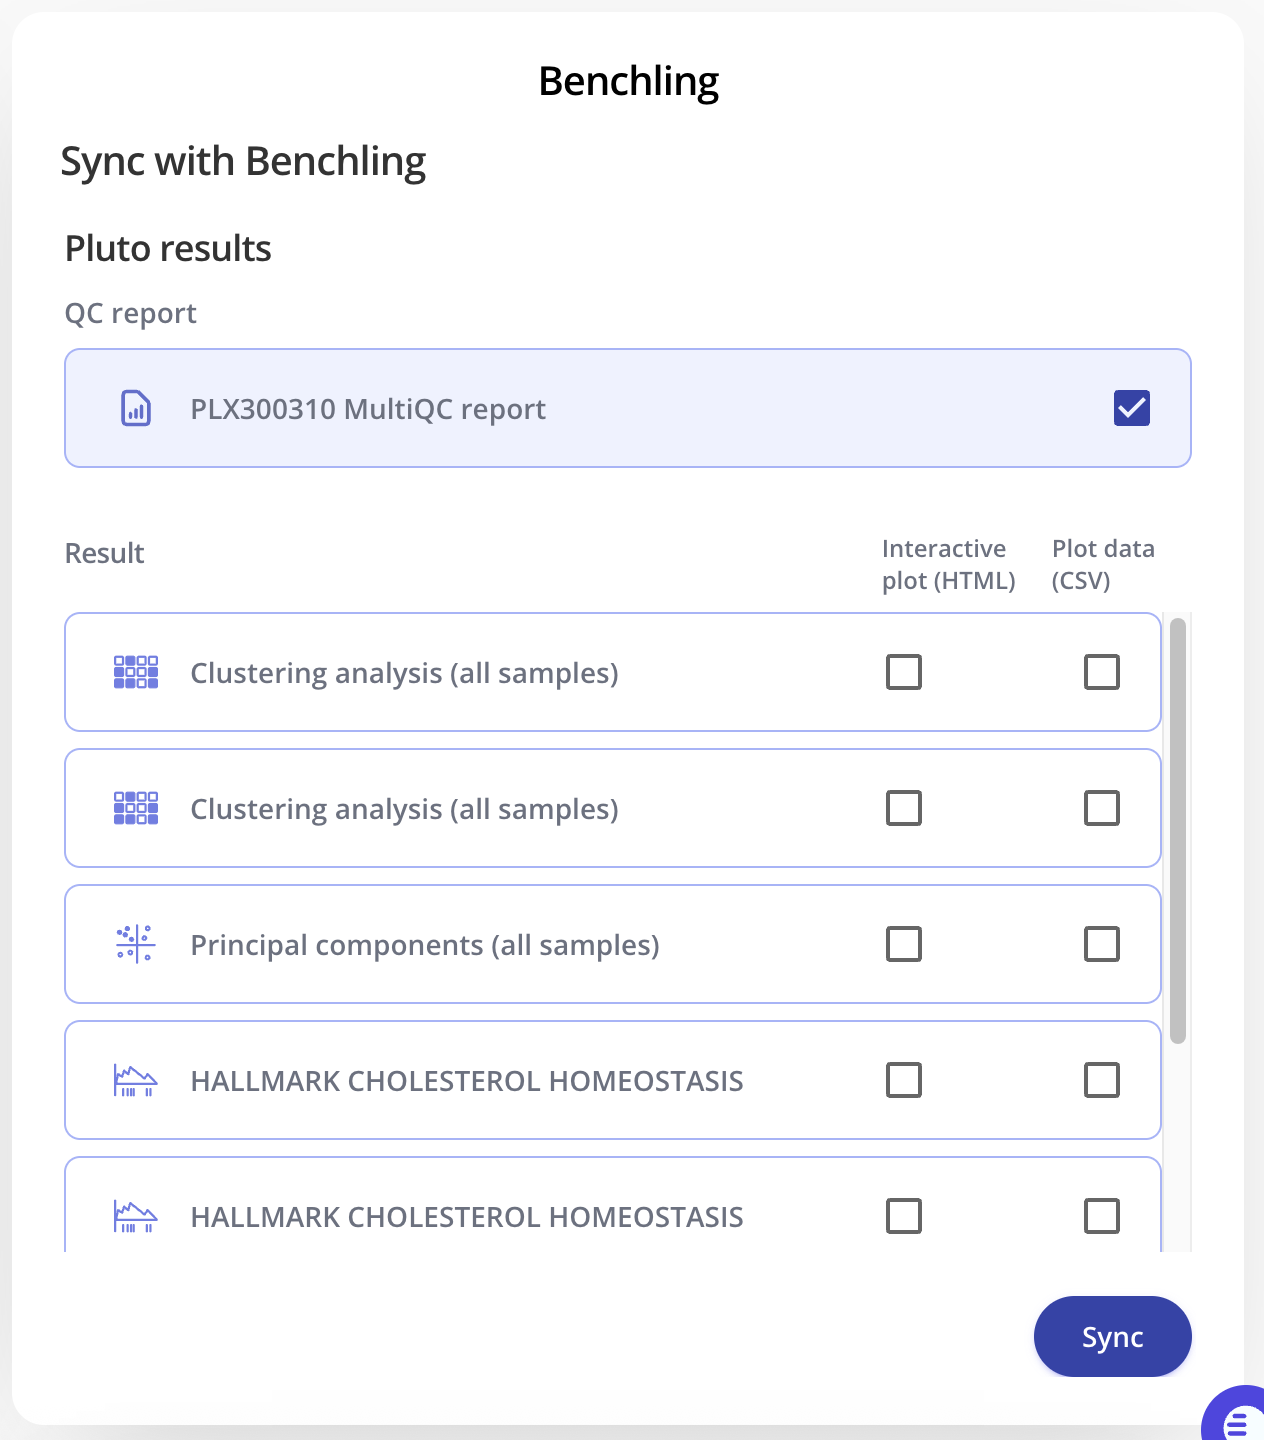Click the MultiQC report document icon
Screen dimensions: 1264x1440
tap(136, 409)
